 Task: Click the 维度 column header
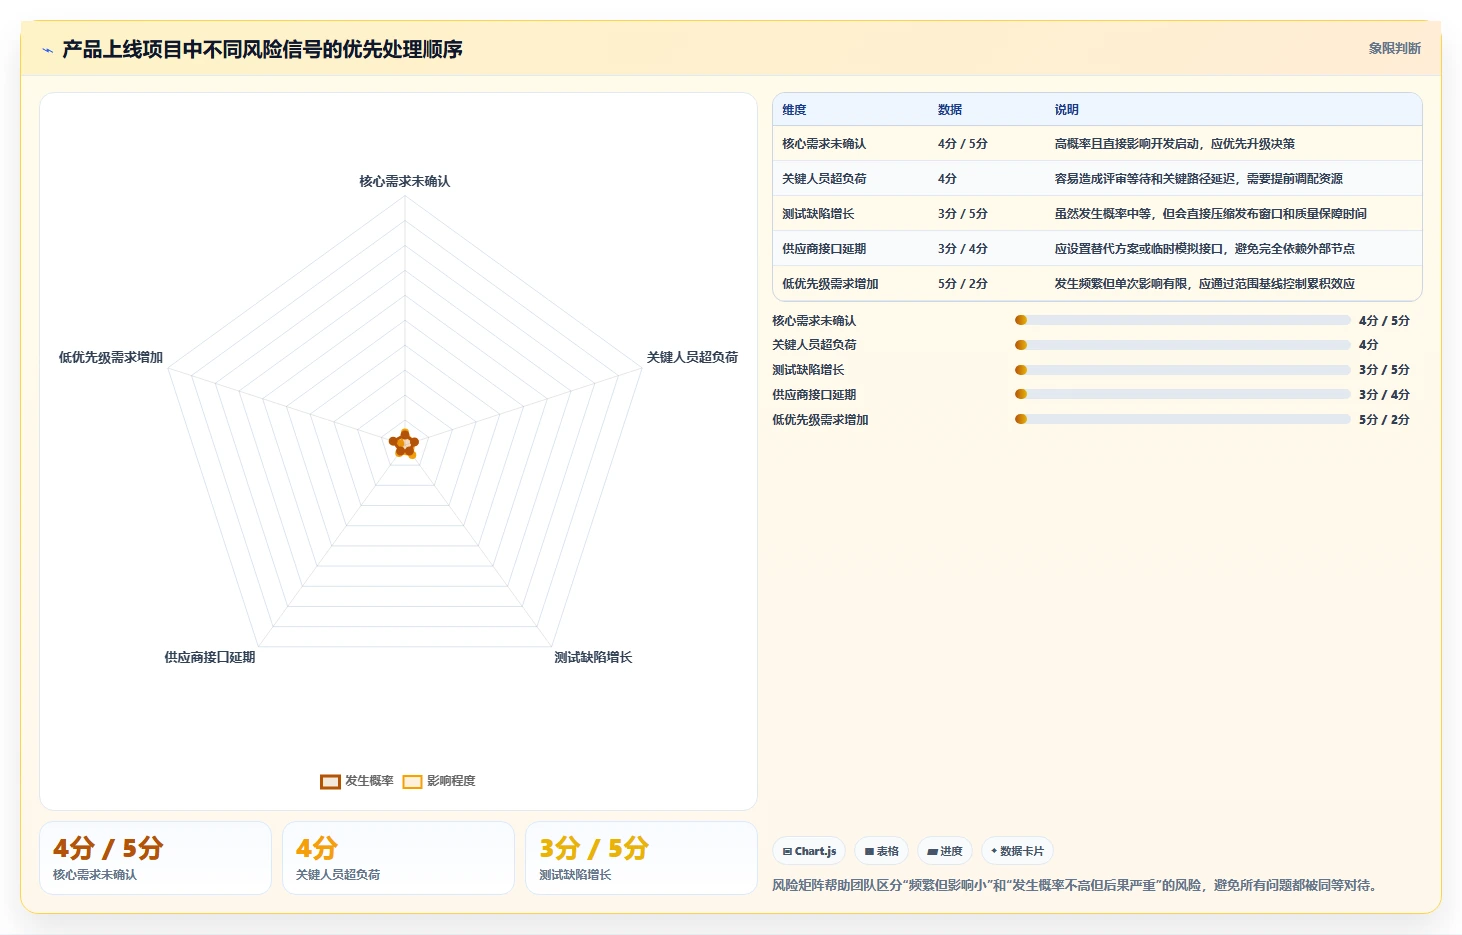(x=794, y=110)
